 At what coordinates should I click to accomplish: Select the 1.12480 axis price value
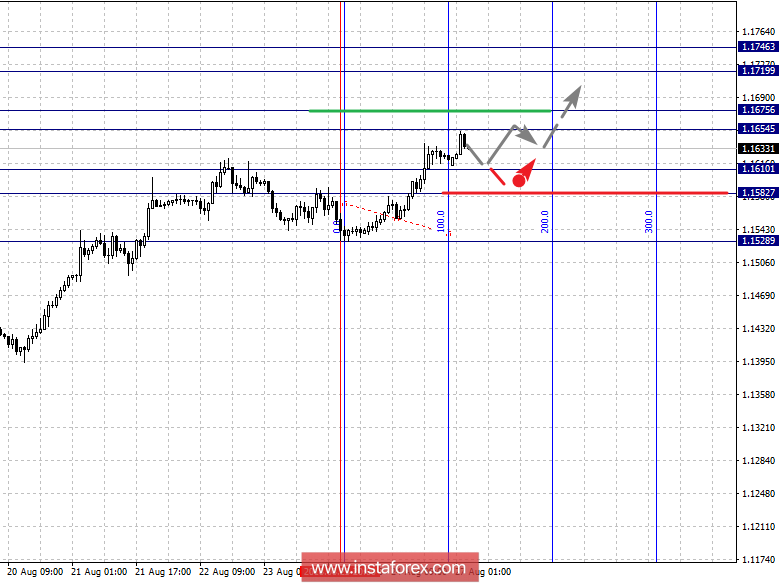758,494
